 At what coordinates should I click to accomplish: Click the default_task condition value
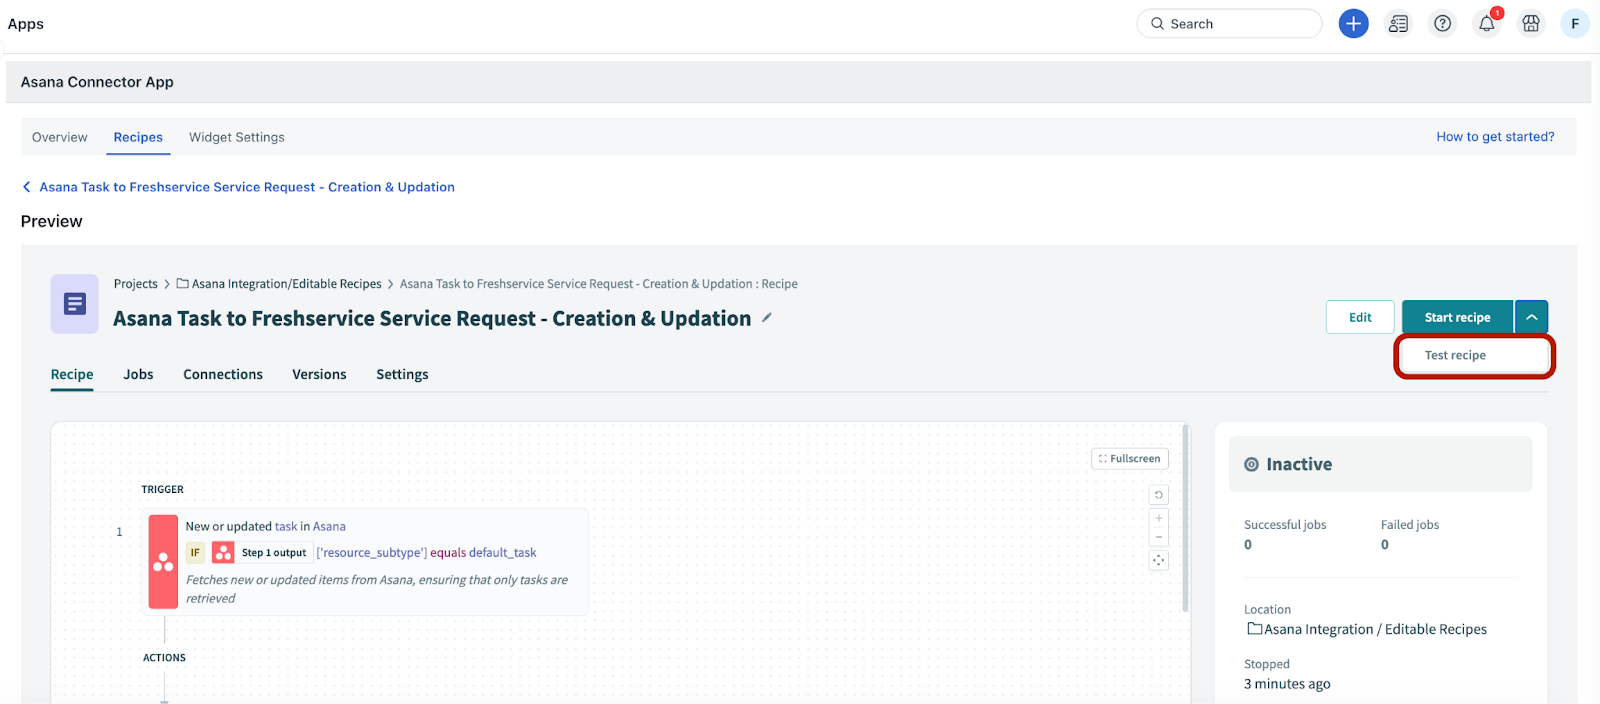[x=503, y=552]
